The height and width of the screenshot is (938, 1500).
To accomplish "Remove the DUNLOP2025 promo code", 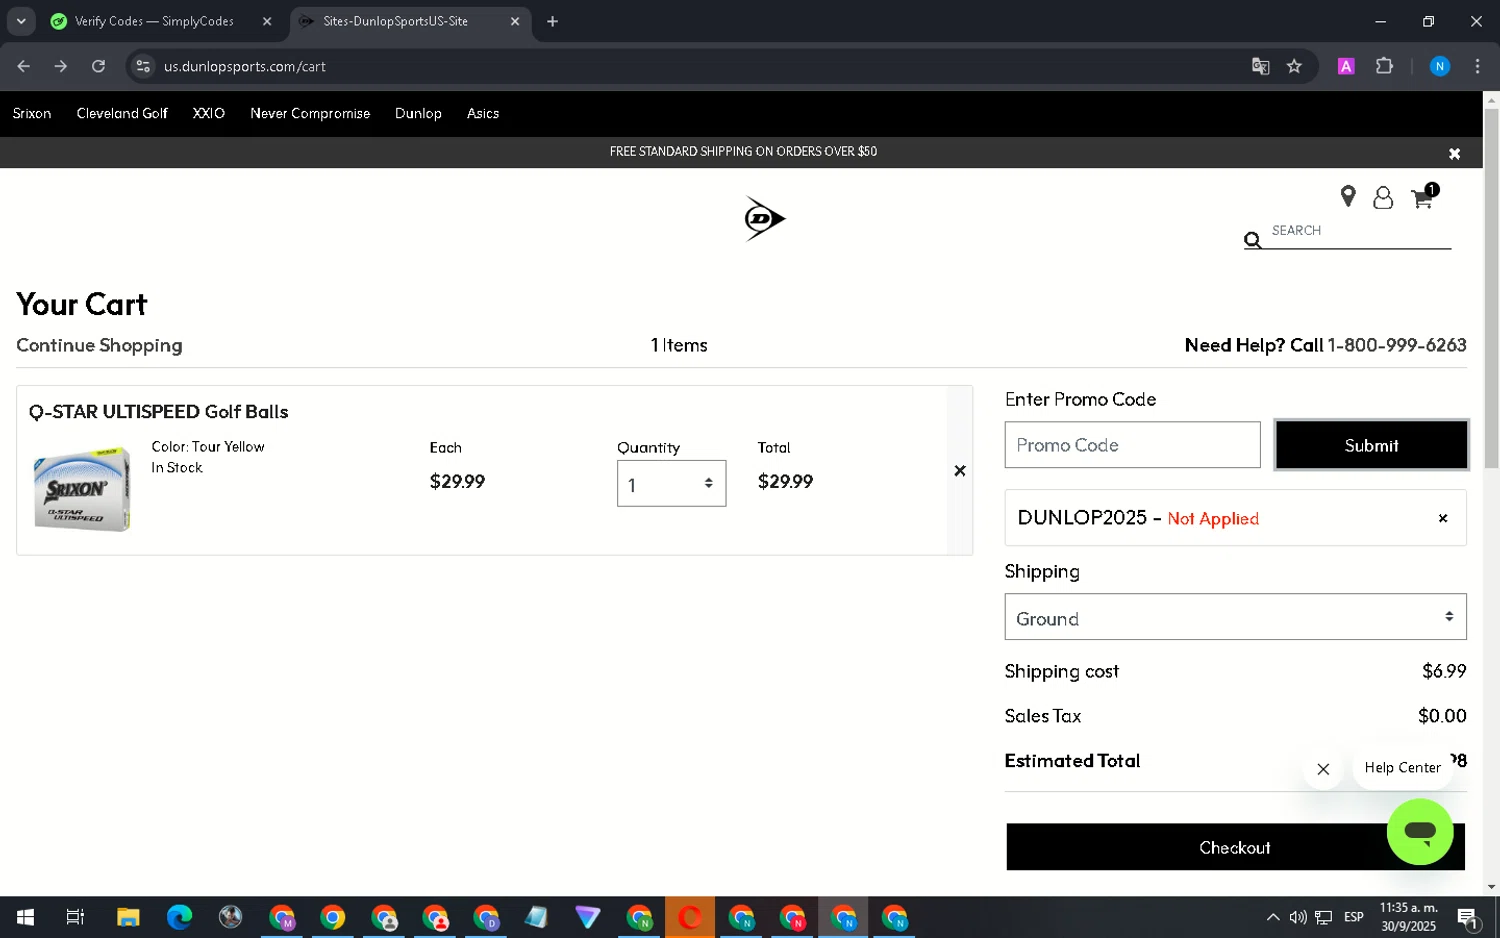I will coord(1443,518).
